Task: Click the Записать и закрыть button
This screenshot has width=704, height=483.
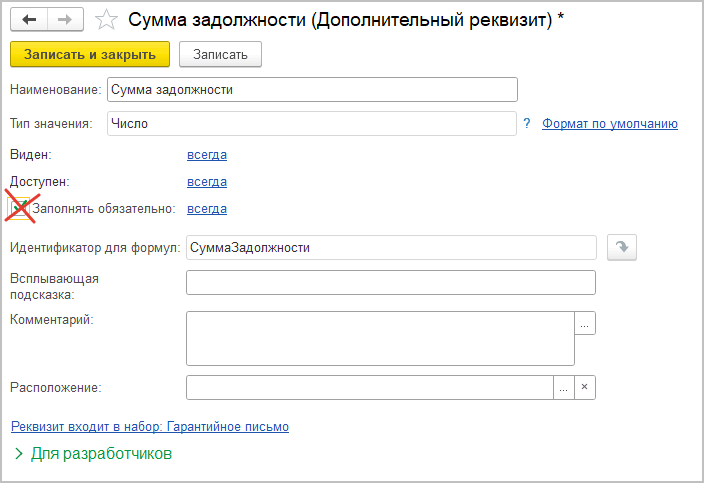Action: click(90, 54)
